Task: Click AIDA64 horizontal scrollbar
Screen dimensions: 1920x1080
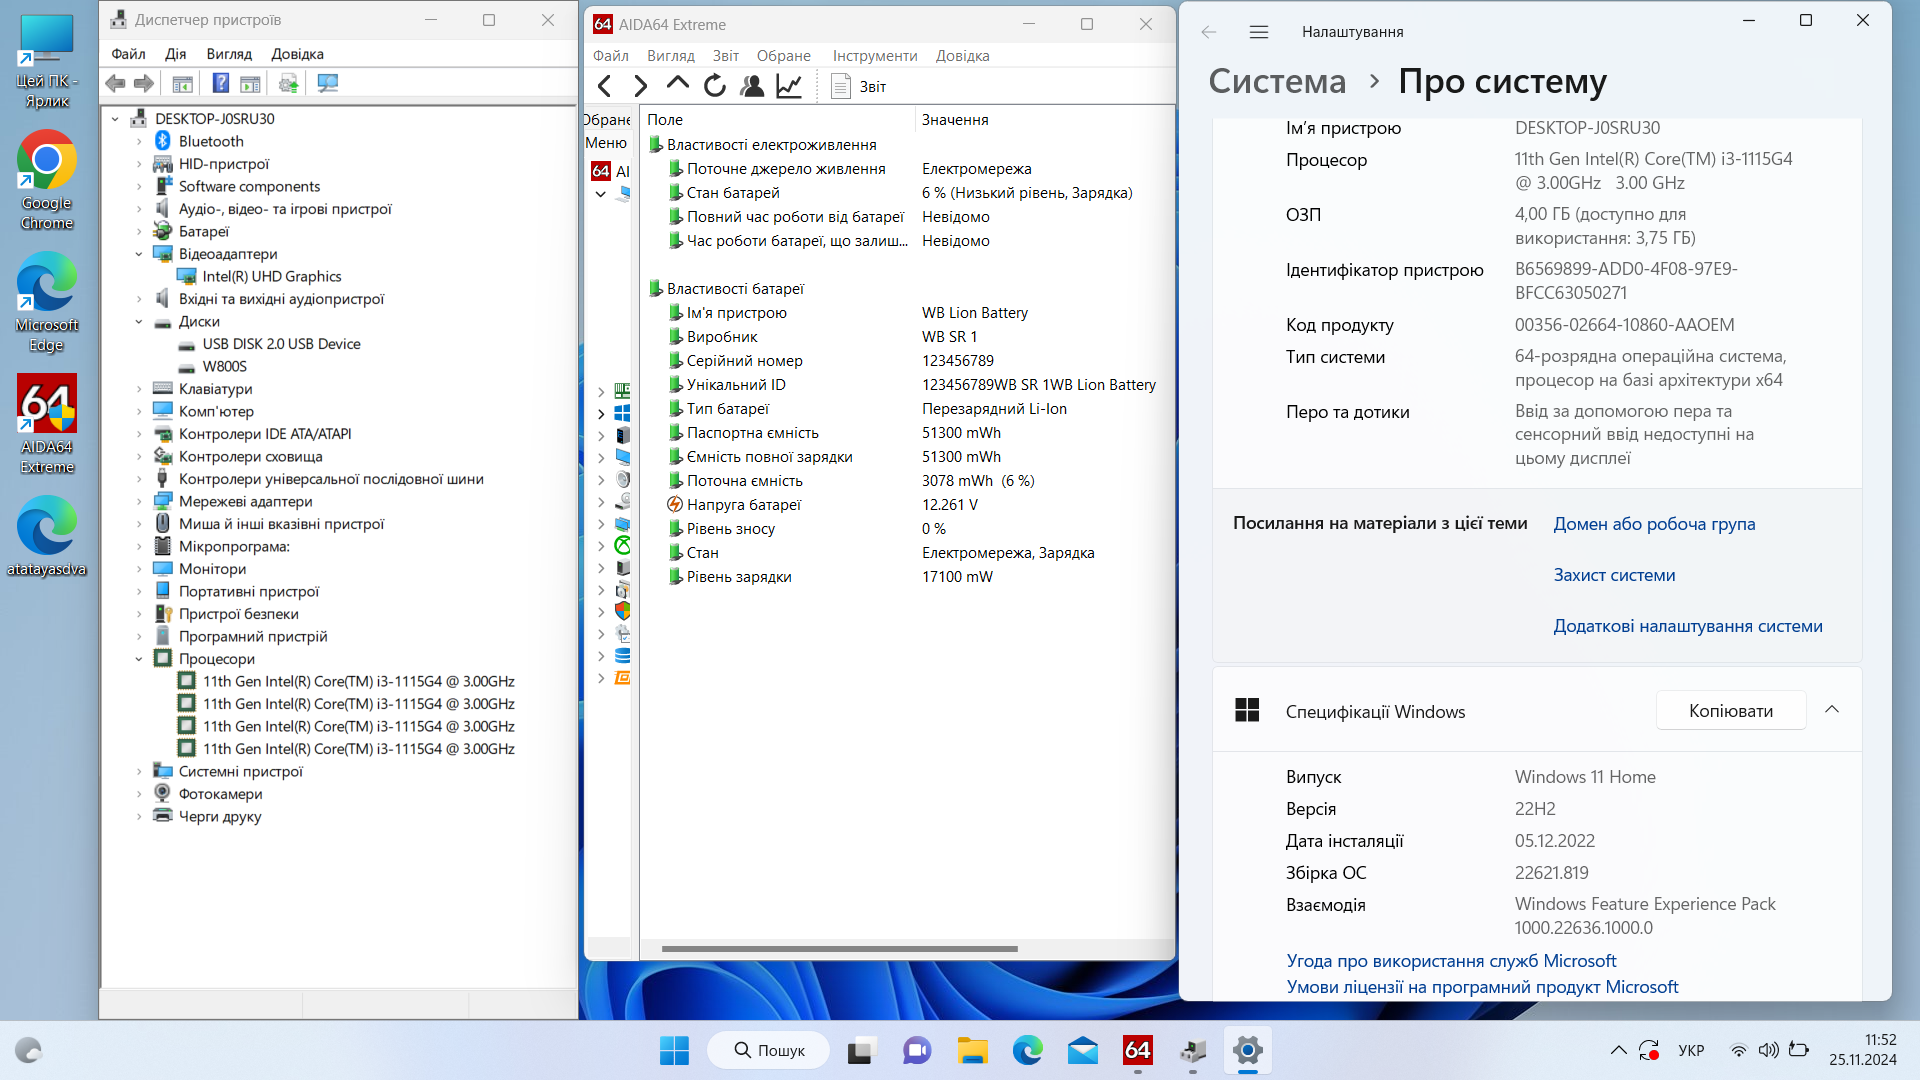Action: (840, 948)
